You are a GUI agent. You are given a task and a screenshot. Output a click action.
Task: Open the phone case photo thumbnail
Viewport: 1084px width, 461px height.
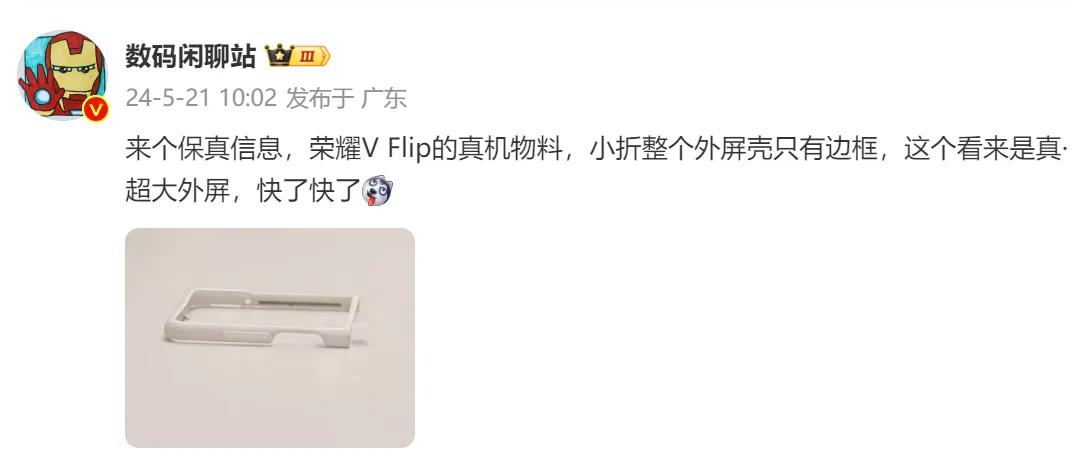pos(270,337)
